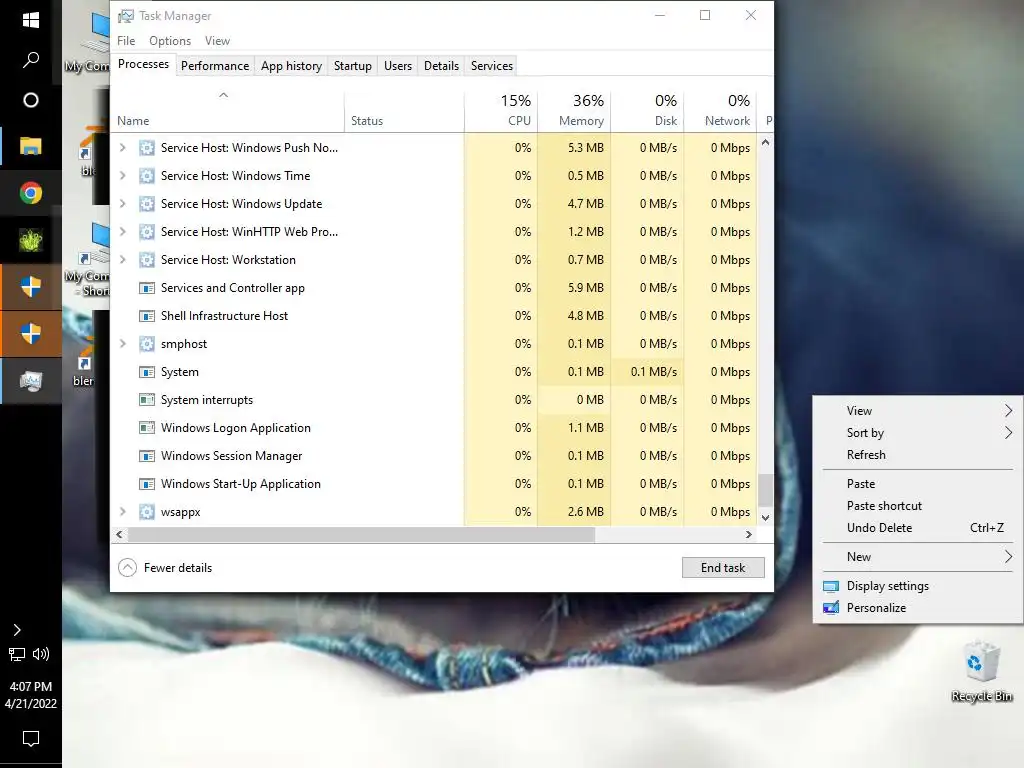Open the volume speaker tray icon
Image resolution: width=1024 pixels, height=768 pixels.
41,654
